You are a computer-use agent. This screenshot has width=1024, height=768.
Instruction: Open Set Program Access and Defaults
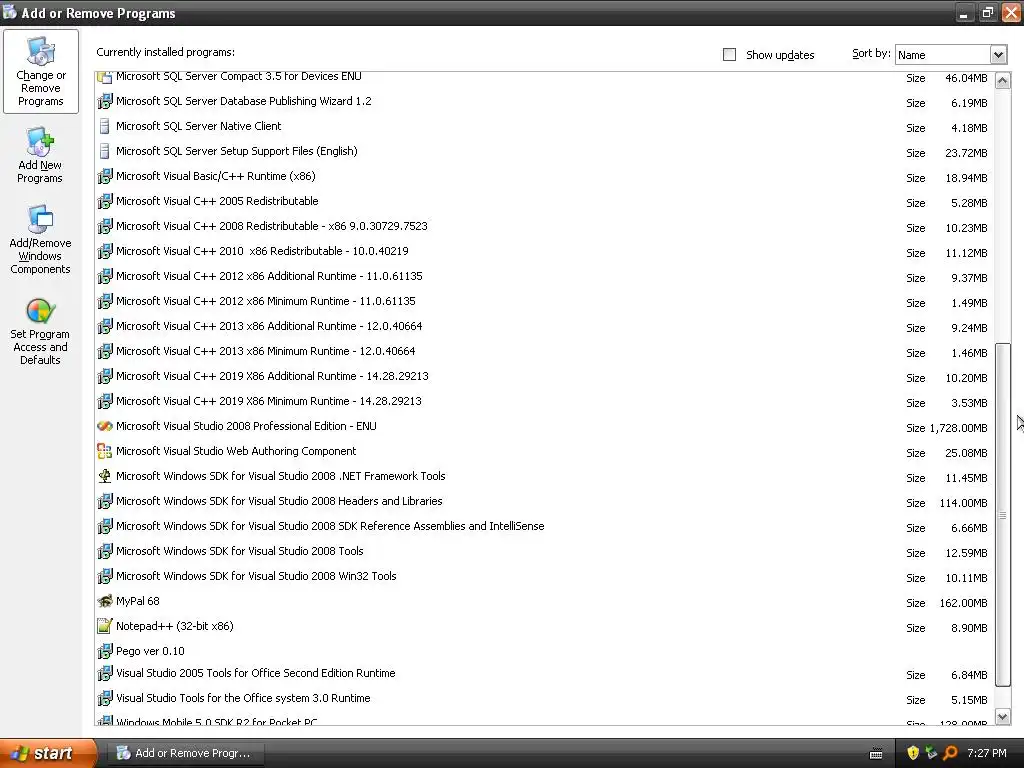[40, 331]
